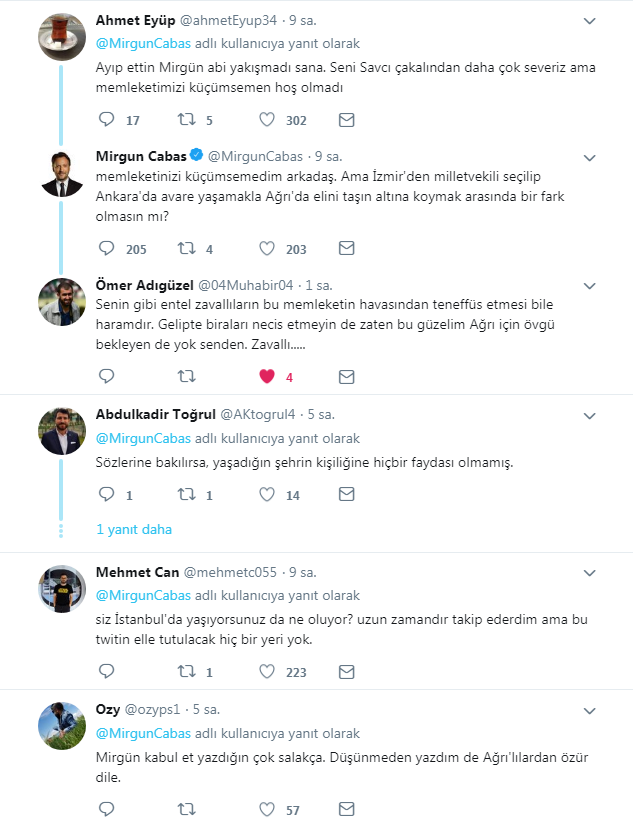
Task: Open the dropdown arrow on Abdulkadir Toğrul's tweet
Action: click(589, 414)
